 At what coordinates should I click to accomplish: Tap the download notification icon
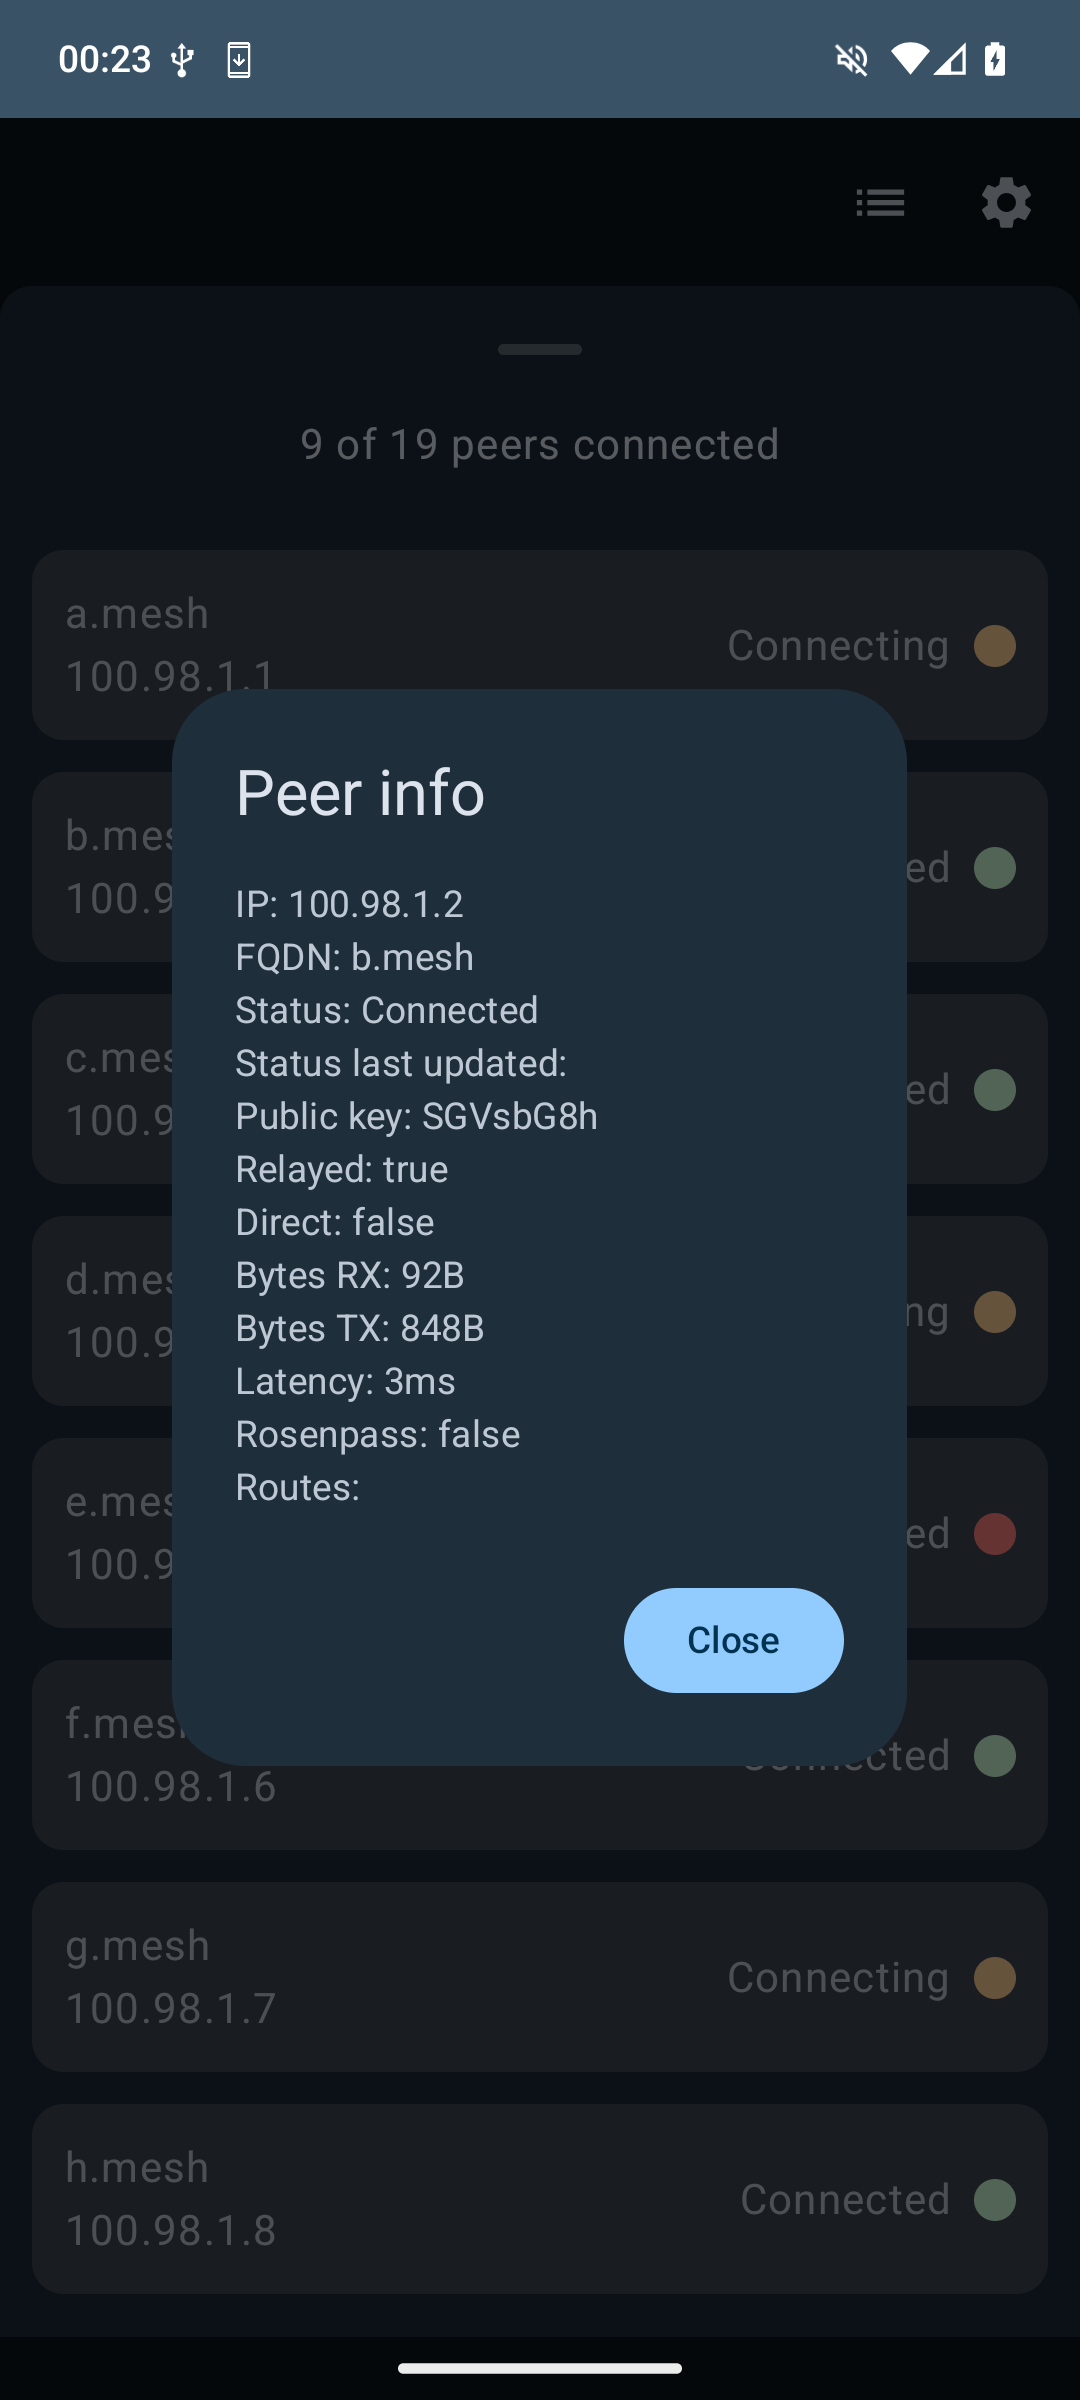point(239,60)
